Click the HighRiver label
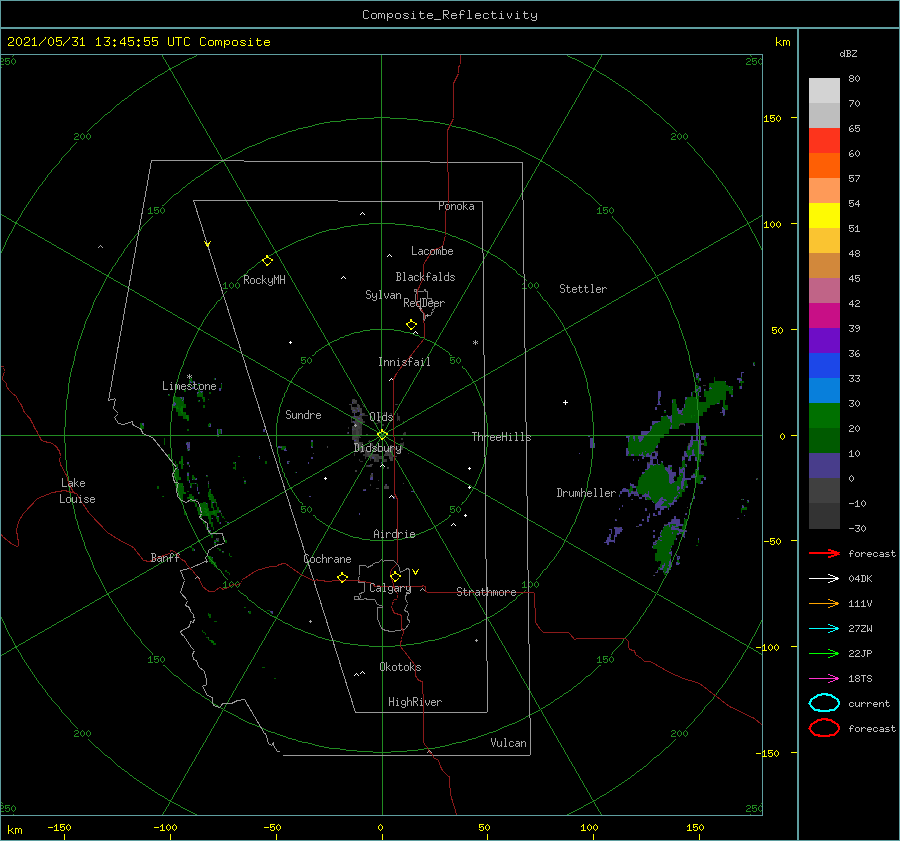Screen dimensions: 900x841 415,702
